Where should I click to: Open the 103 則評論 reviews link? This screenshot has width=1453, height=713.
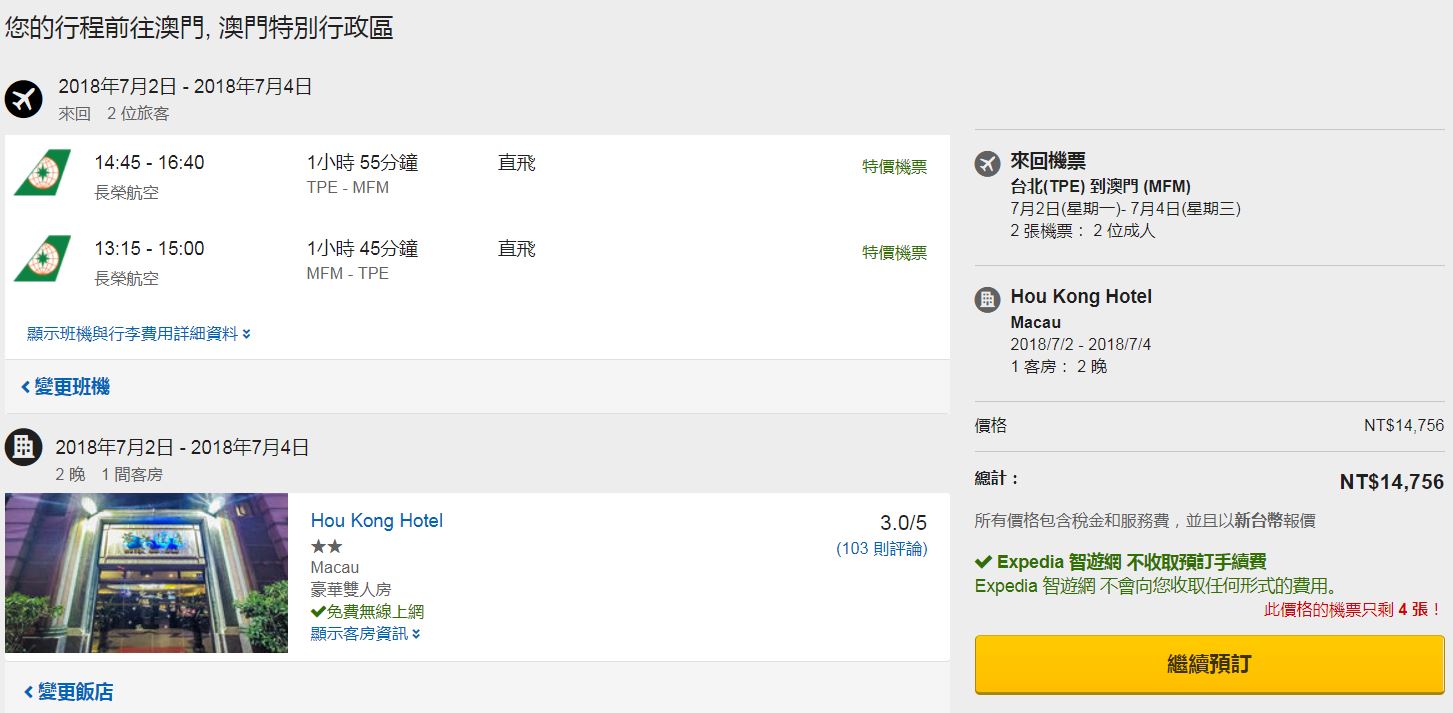882,549
